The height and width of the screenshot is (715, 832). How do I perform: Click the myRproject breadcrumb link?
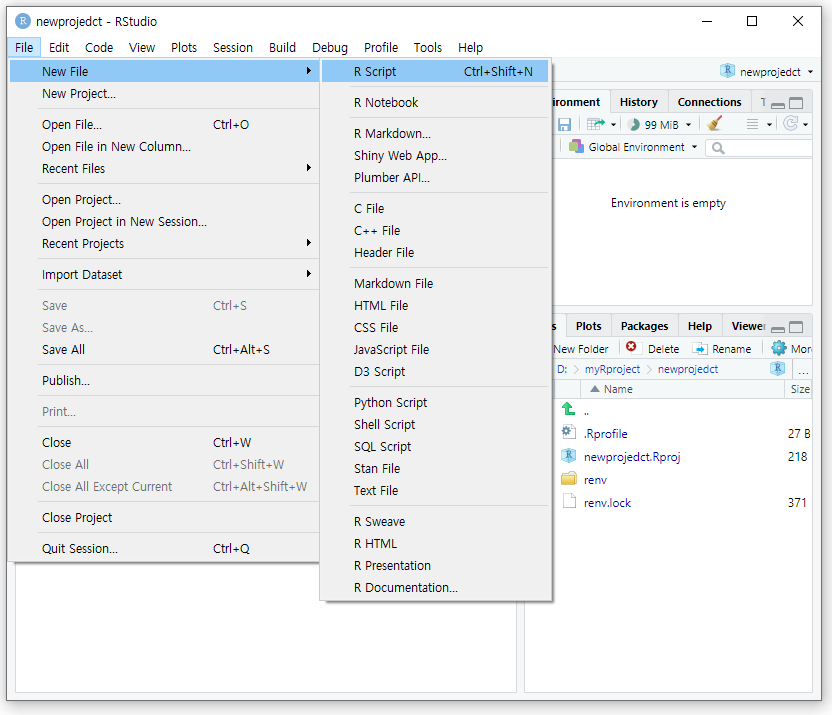[612, 369]
